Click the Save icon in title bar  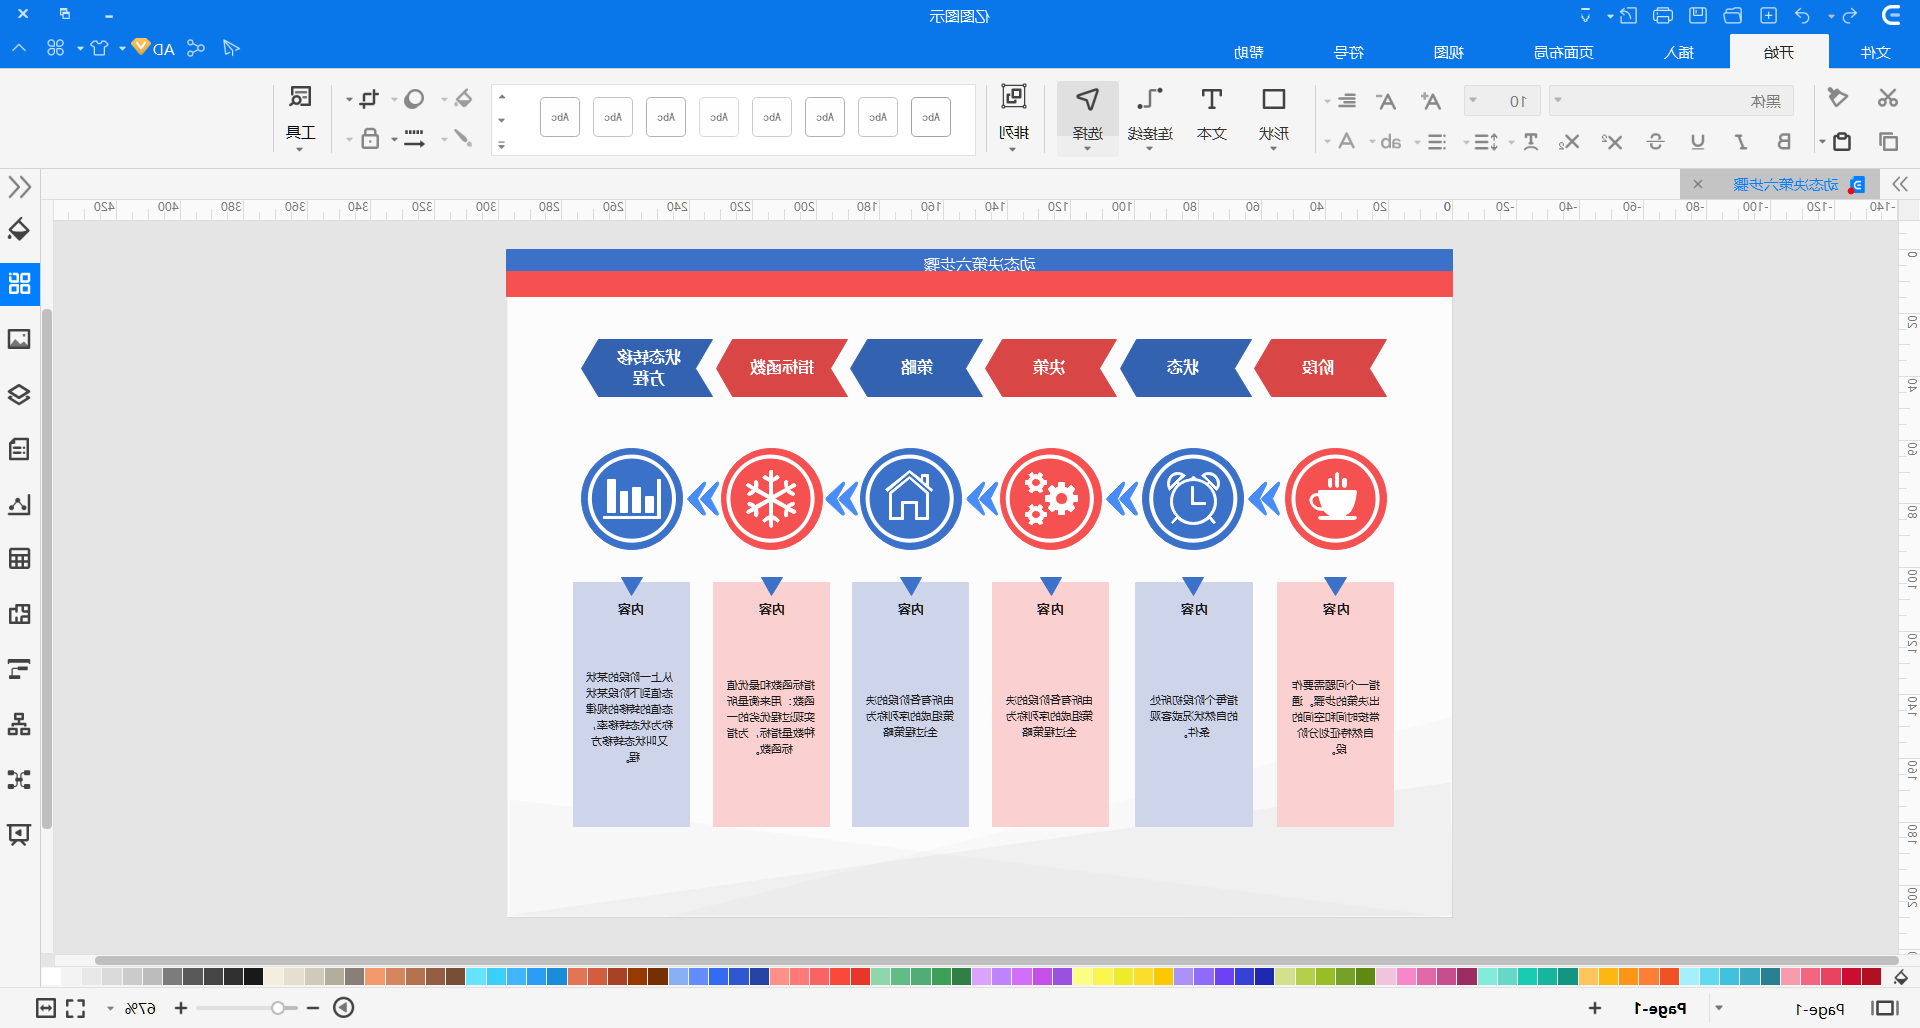tap(1698, 15)
